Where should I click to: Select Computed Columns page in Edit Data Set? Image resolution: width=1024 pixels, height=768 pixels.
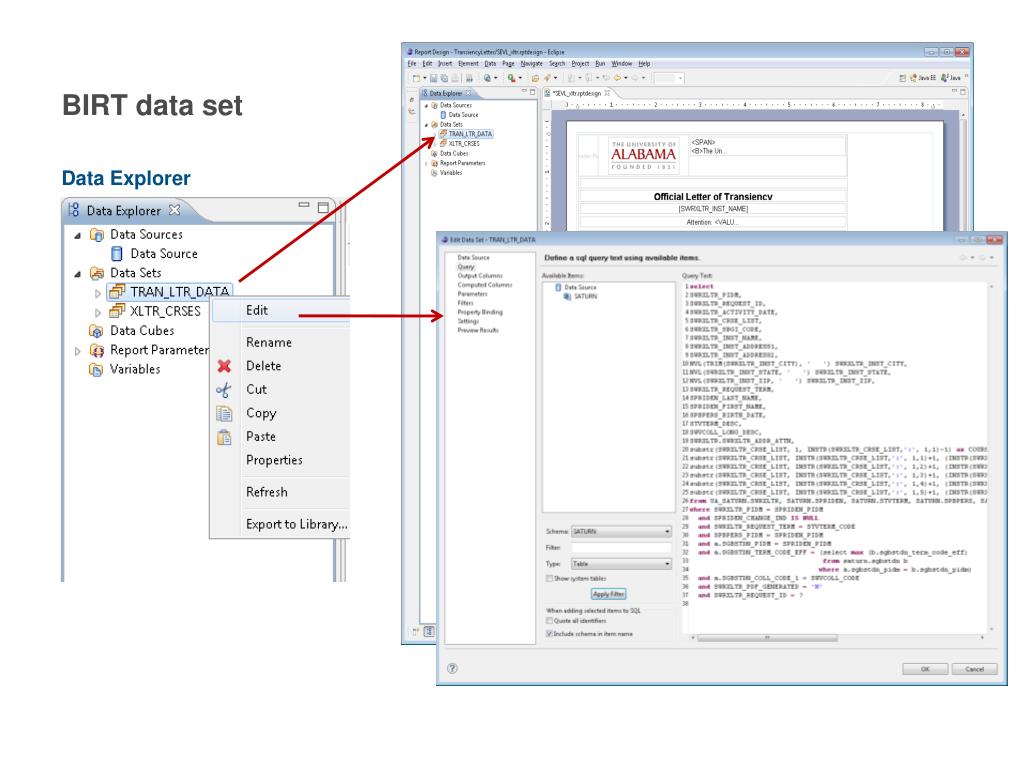485,285
